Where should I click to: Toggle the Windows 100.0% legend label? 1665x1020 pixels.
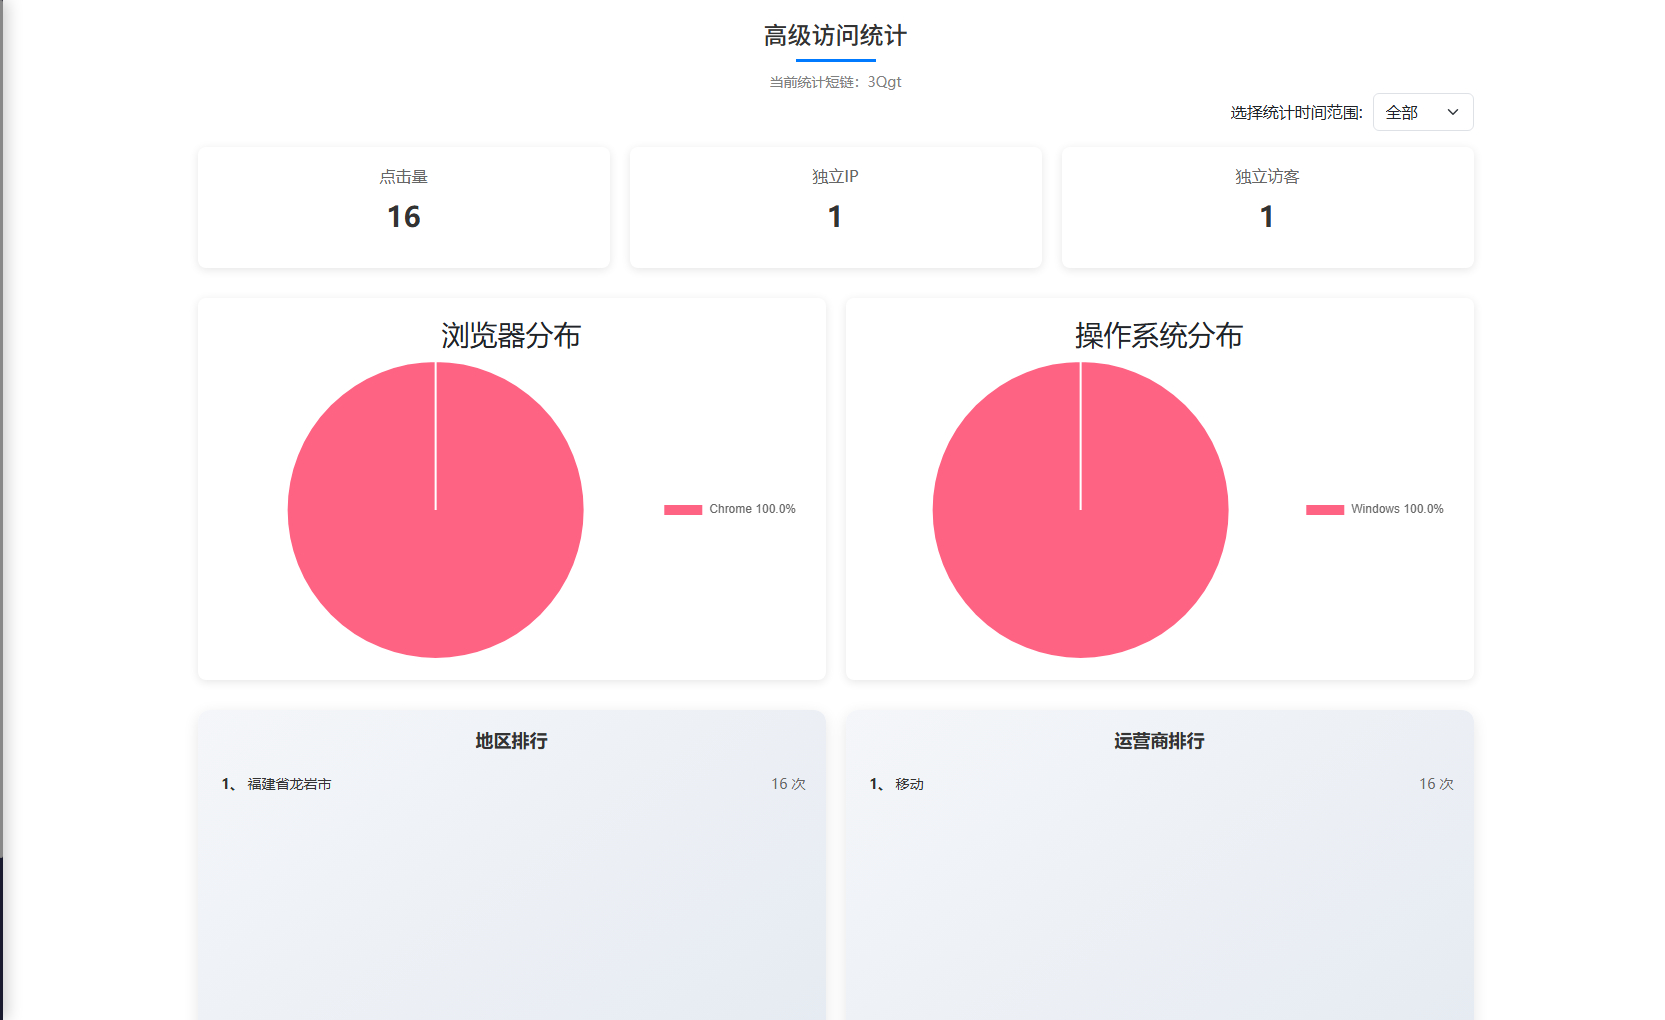1397,509
